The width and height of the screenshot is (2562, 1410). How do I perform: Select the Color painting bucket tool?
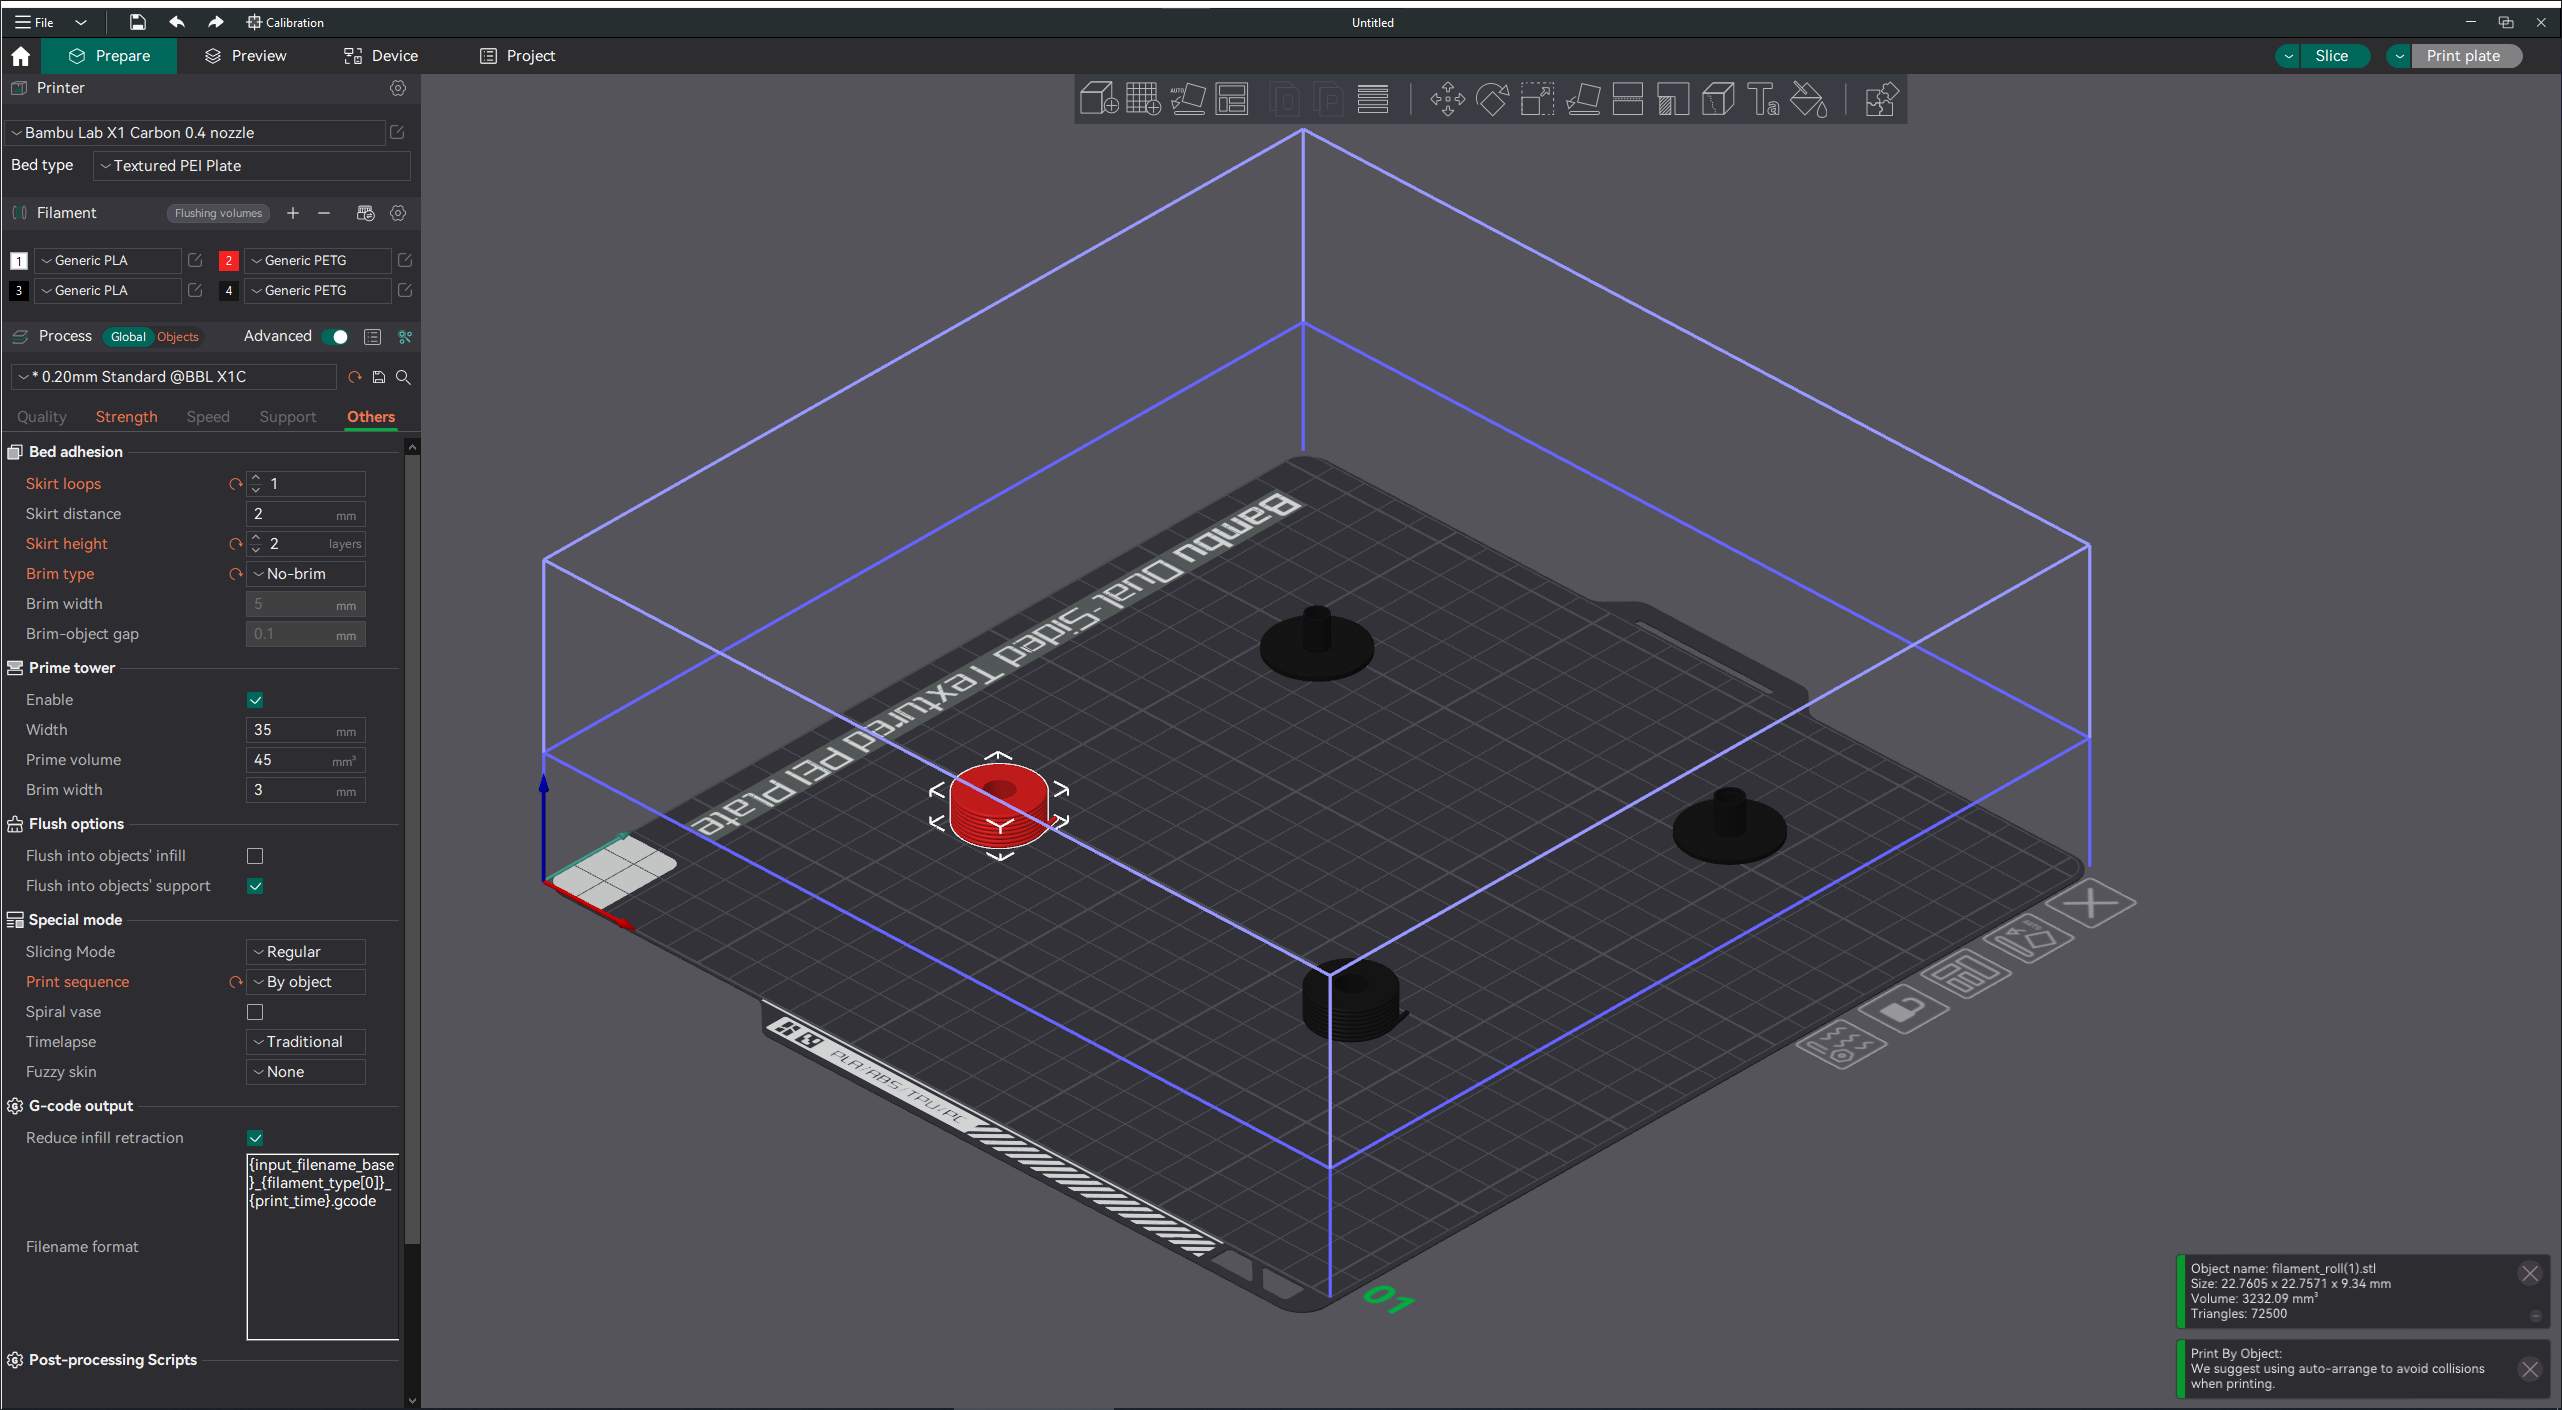point(1808,99)
